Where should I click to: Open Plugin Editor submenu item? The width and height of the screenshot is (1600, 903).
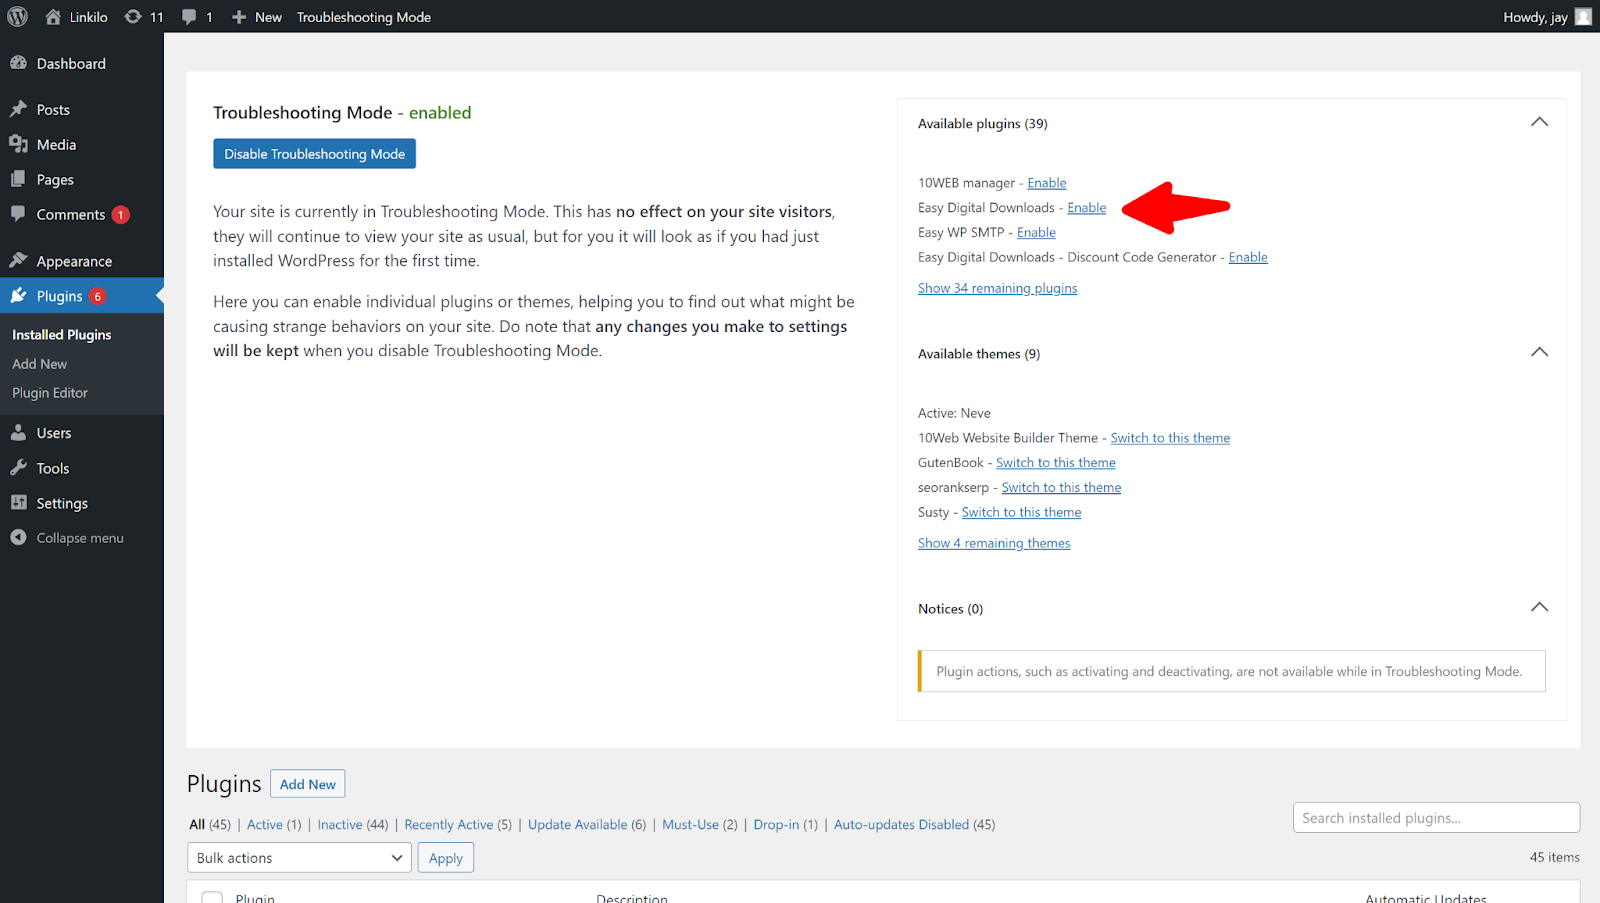click(x=50, y=393)
